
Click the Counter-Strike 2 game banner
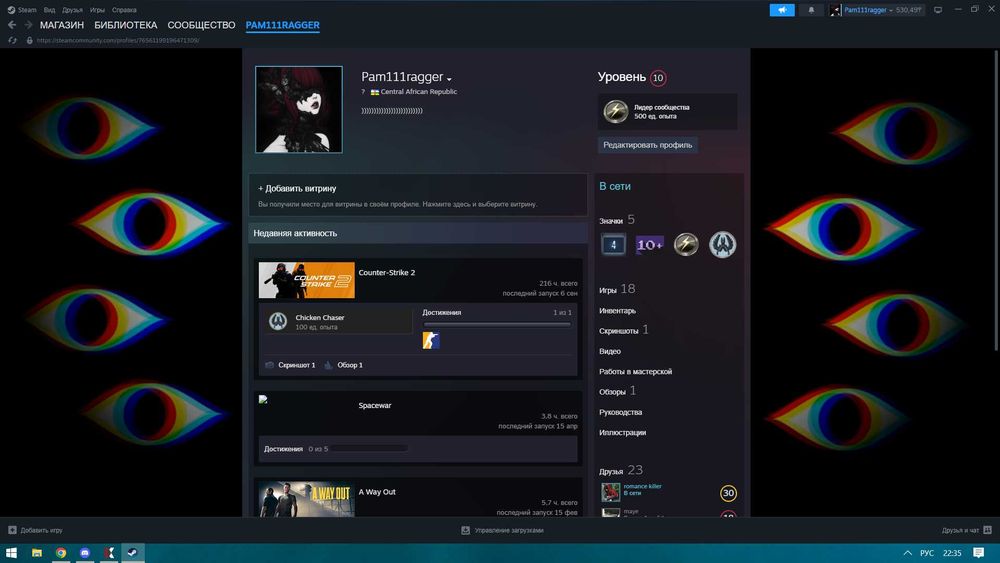[x=307, y=280]
